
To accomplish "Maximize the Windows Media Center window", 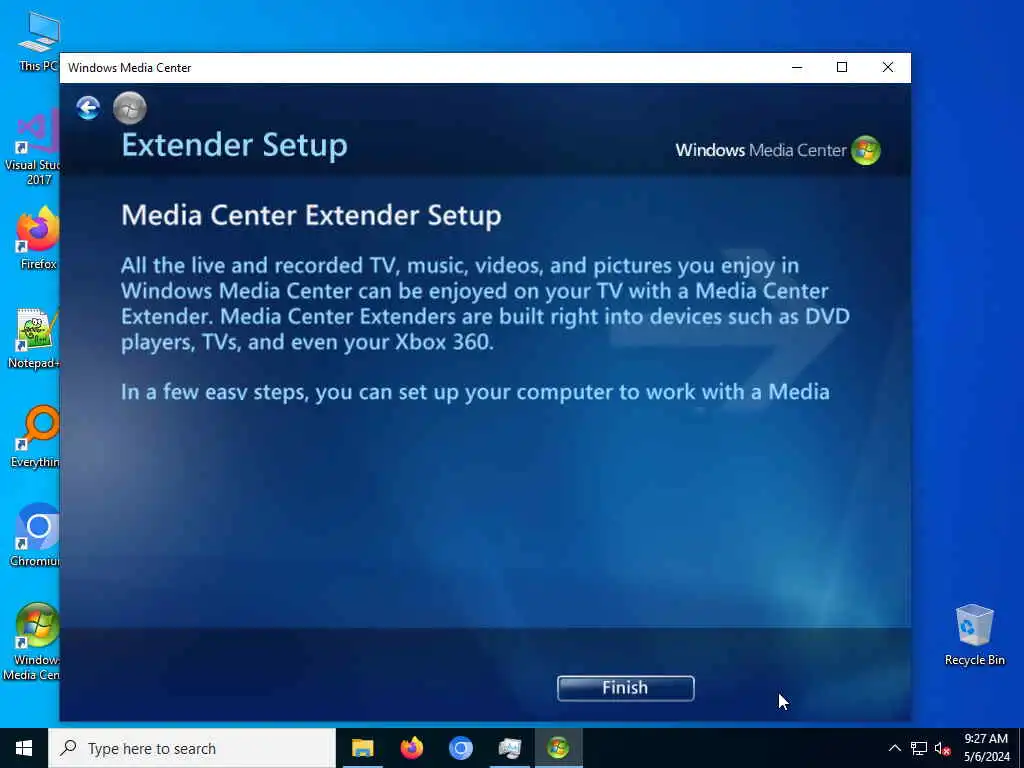I will point(842,67).
